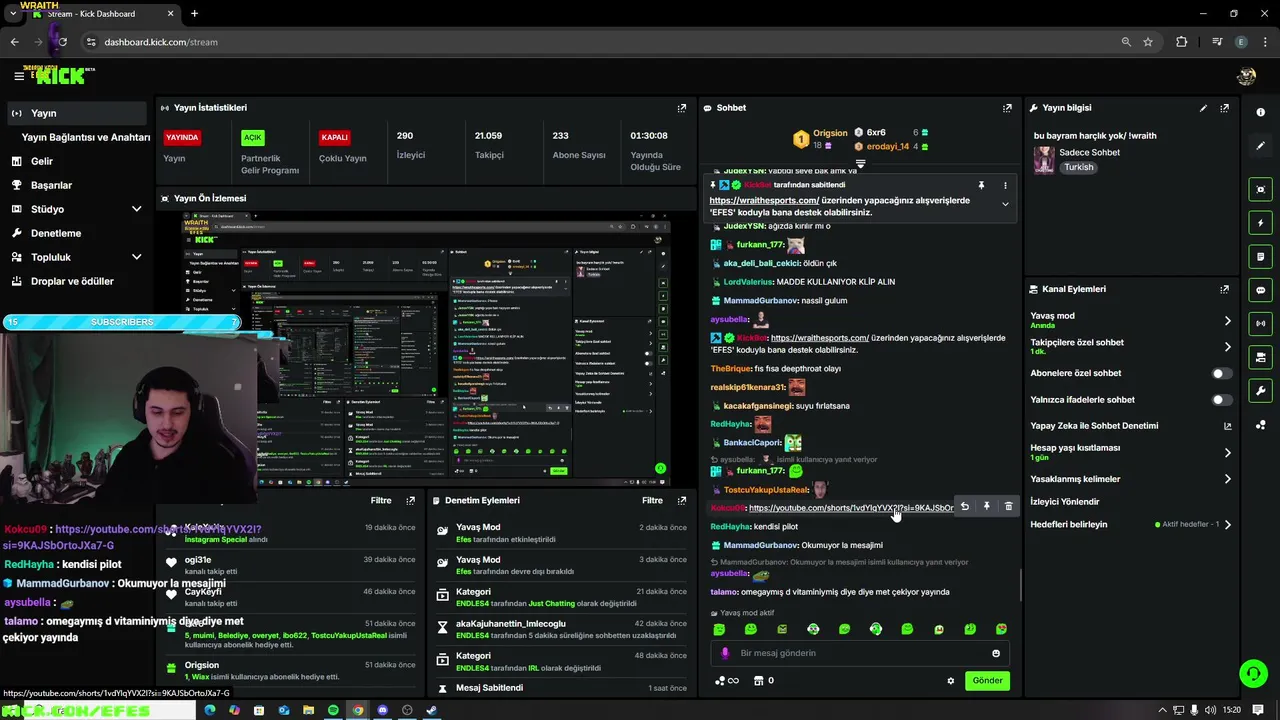
Task: Open the emoji picker in the message box
Action: [995, 653]
